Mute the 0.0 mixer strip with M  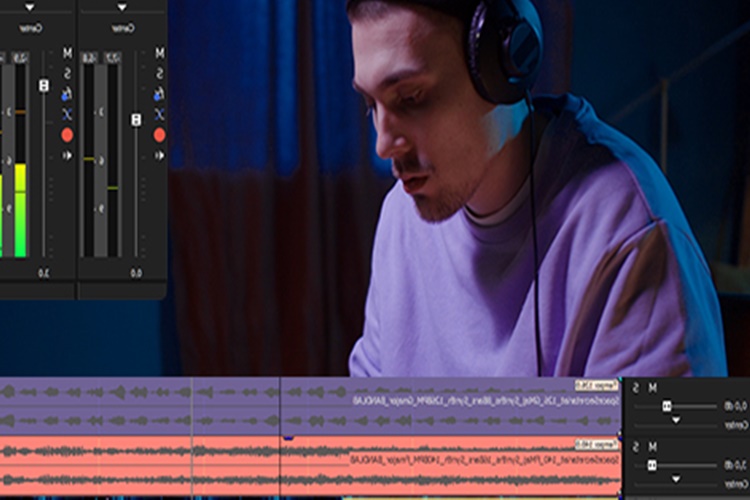pos(159,53)
